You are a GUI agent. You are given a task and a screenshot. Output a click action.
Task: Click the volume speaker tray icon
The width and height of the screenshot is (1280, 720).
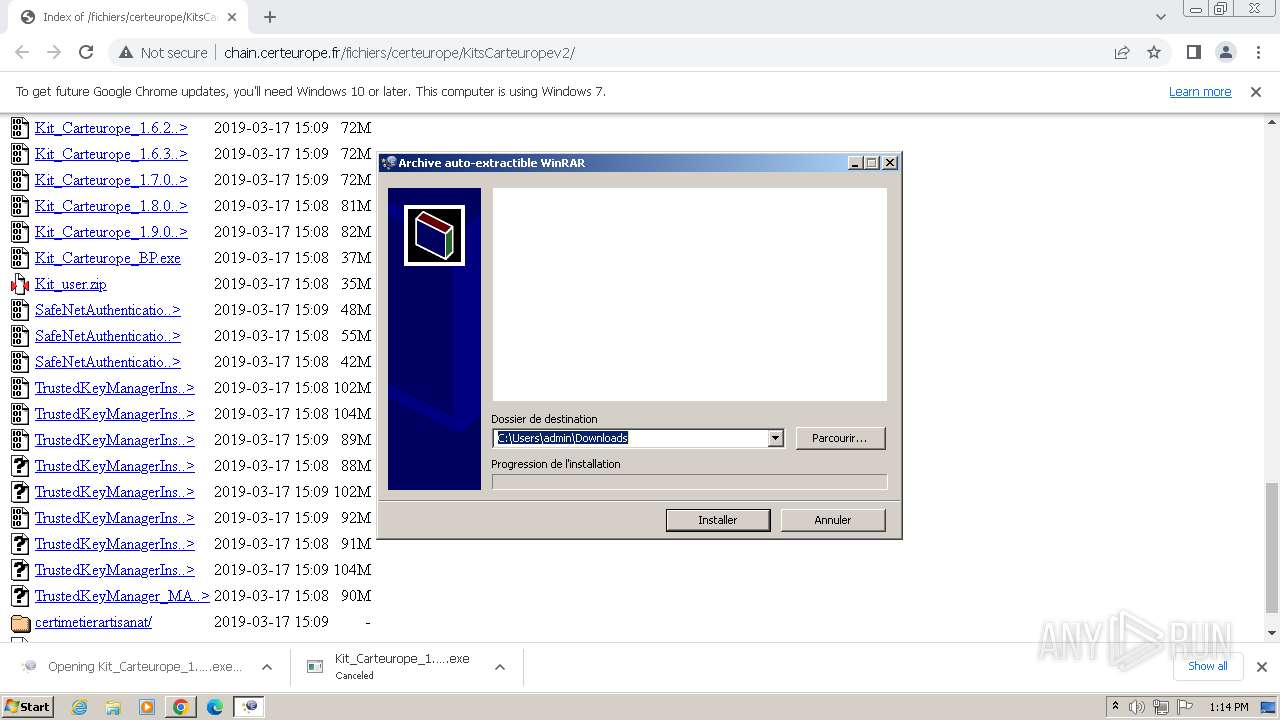pyautogui.click(x=1137, y=707)
